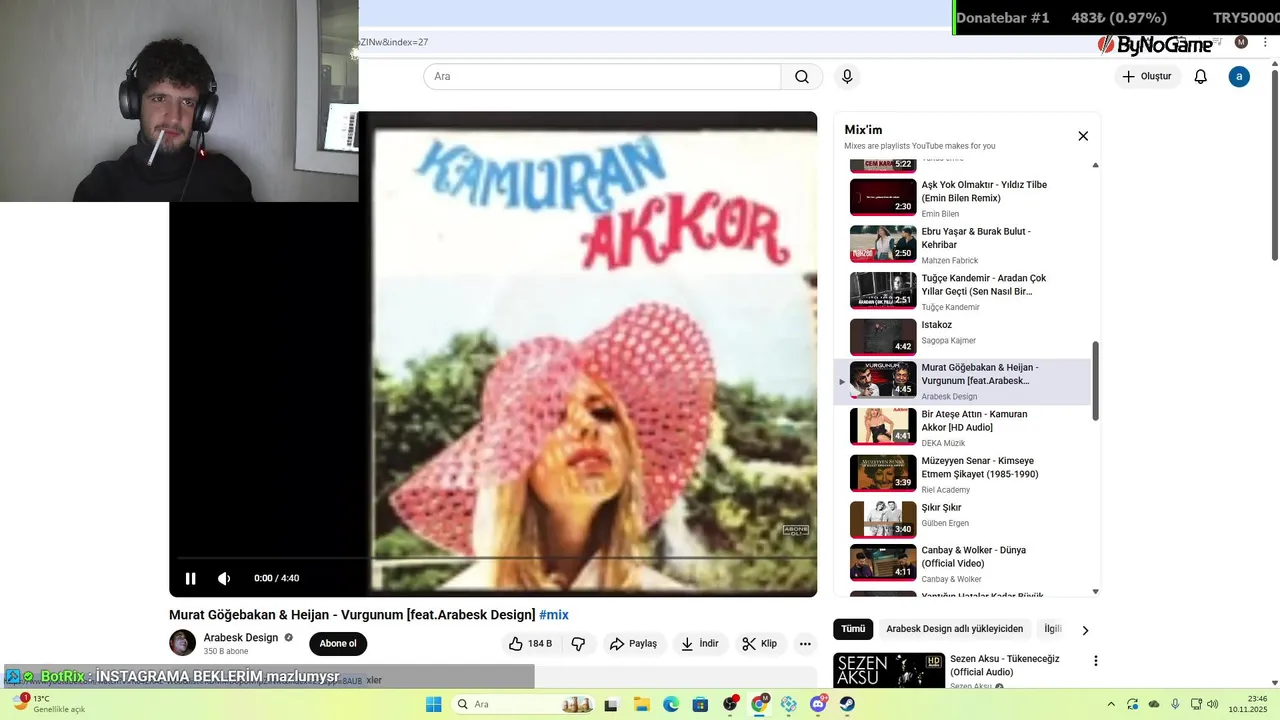Image resolution: width=1280 pixels, height=720 pixels.
Task: Pause the video with the pause button
Action: point(190,578)
